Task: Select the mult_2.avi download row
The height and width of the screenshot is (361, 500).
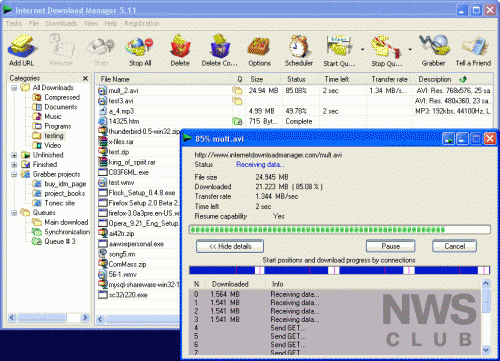Action: (295, 91)
